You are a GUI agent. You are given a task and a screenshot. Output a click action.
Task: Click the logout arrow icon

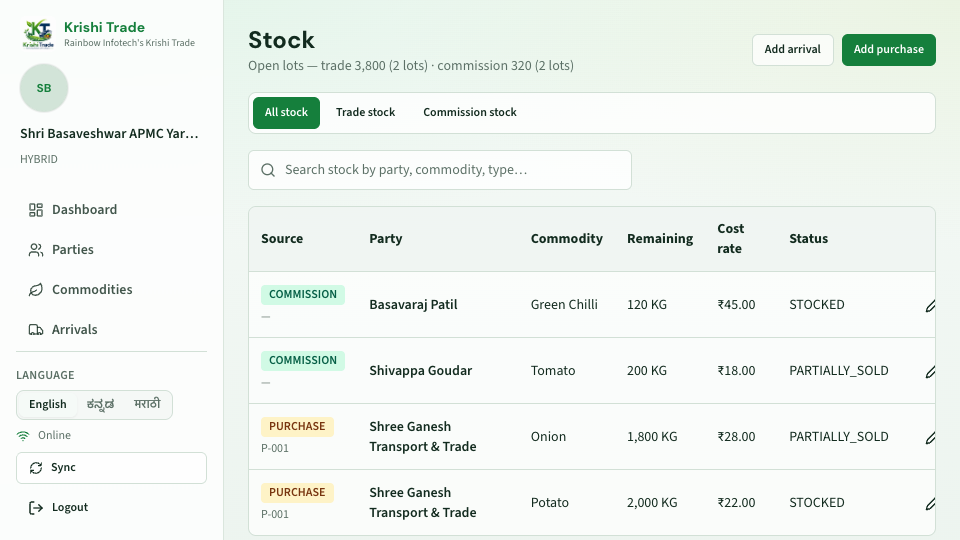pos(36,508)
